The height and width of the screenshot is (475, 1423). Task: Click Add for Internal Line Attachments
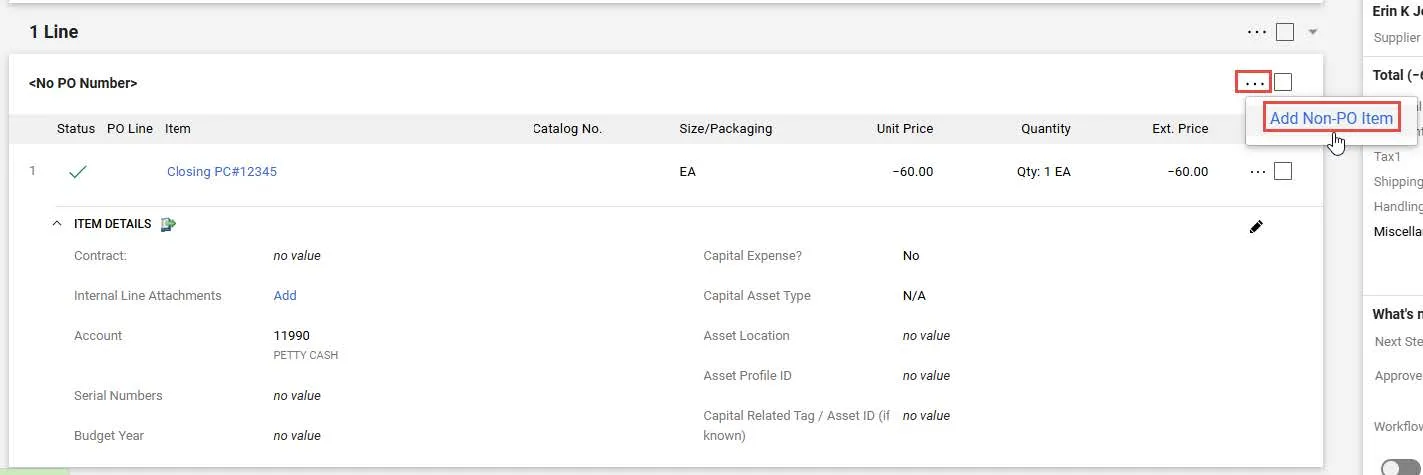point(285,296)
